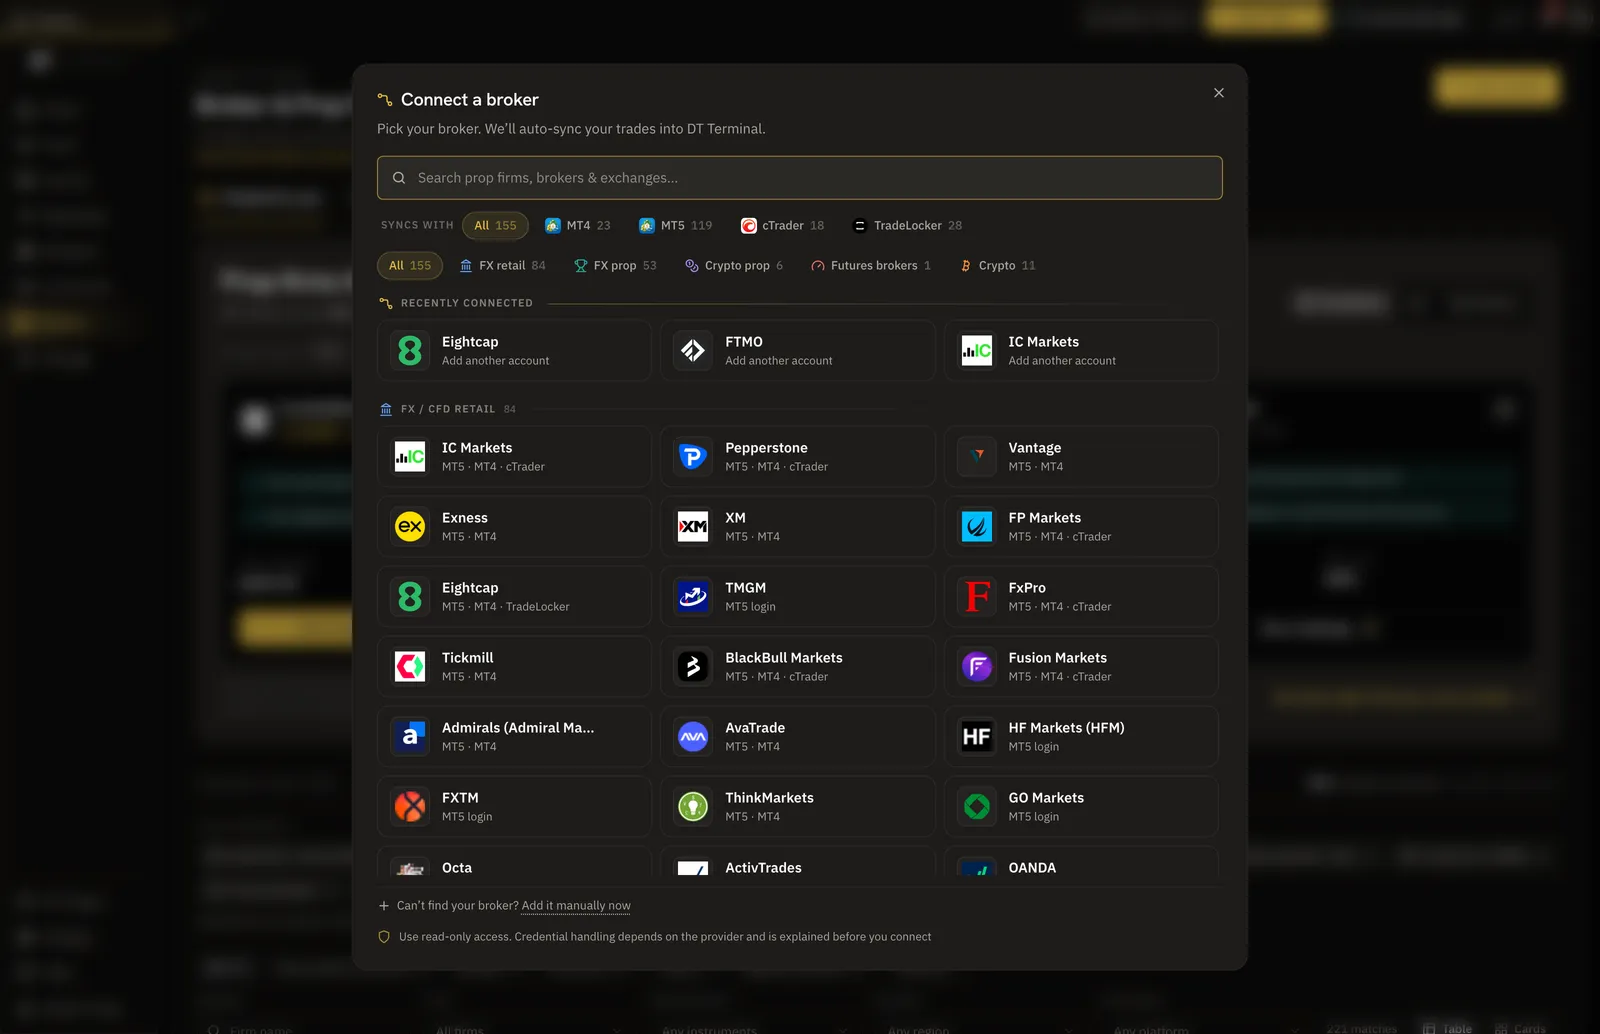The image size is (1600, 1034).
Task: Click the GO Markets logo icon
Action: point(977,807)
